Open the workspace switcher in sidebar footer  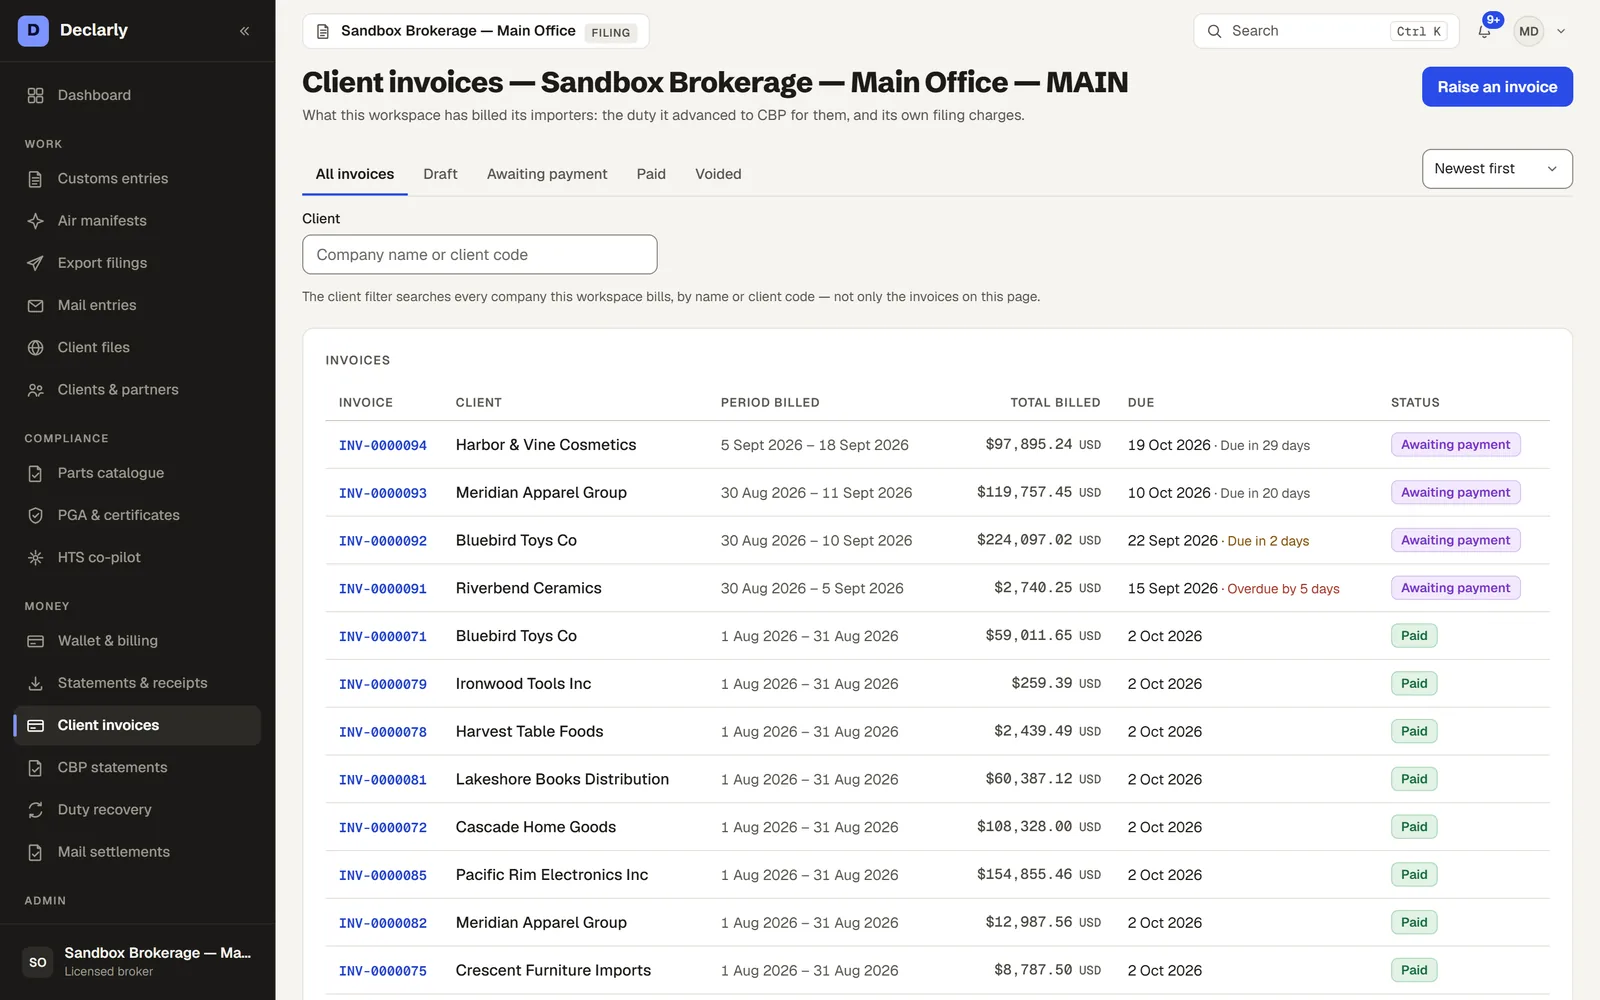coord(138,962)
